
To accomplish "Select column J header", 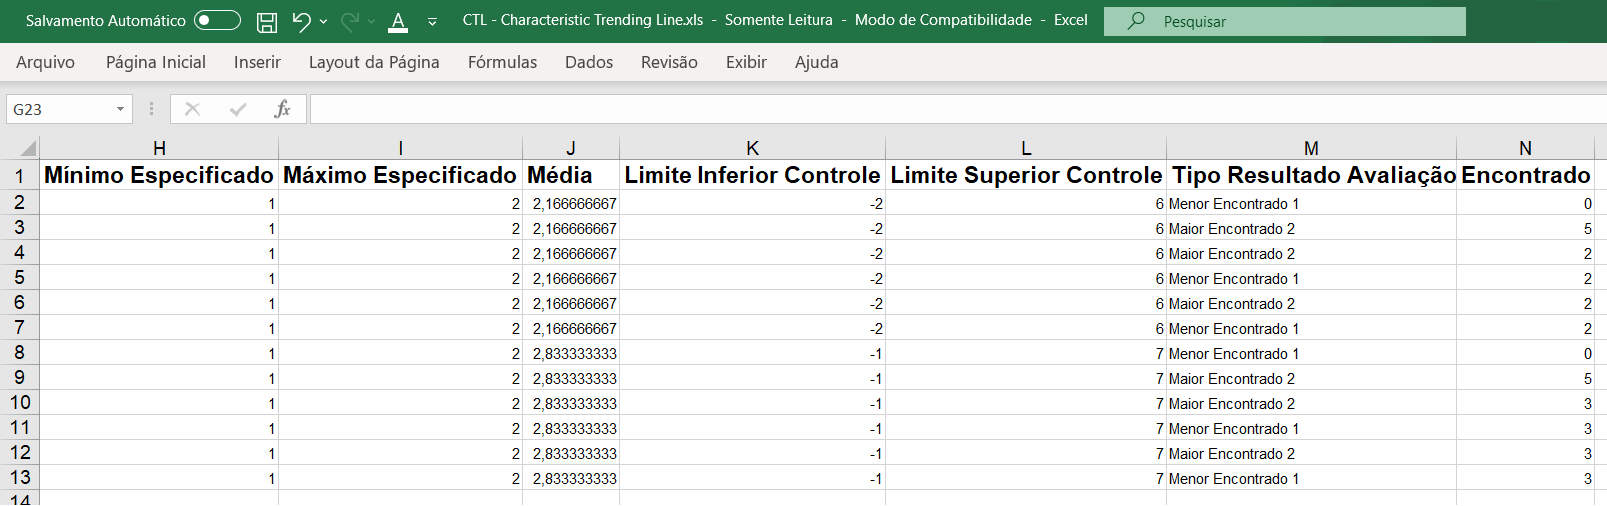I will (571, 148).
